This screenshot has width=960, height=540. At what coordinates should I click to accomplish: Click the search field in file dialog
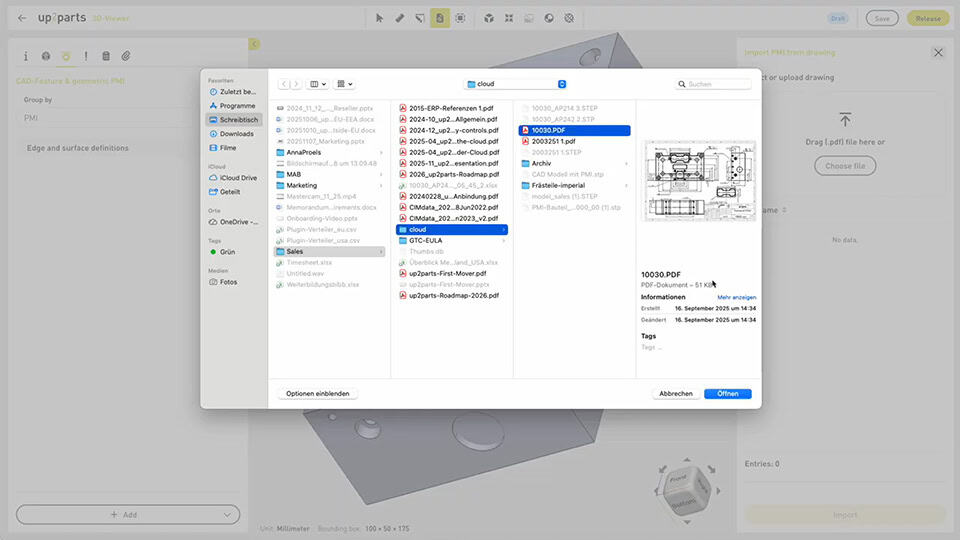(x=713, y=84)
